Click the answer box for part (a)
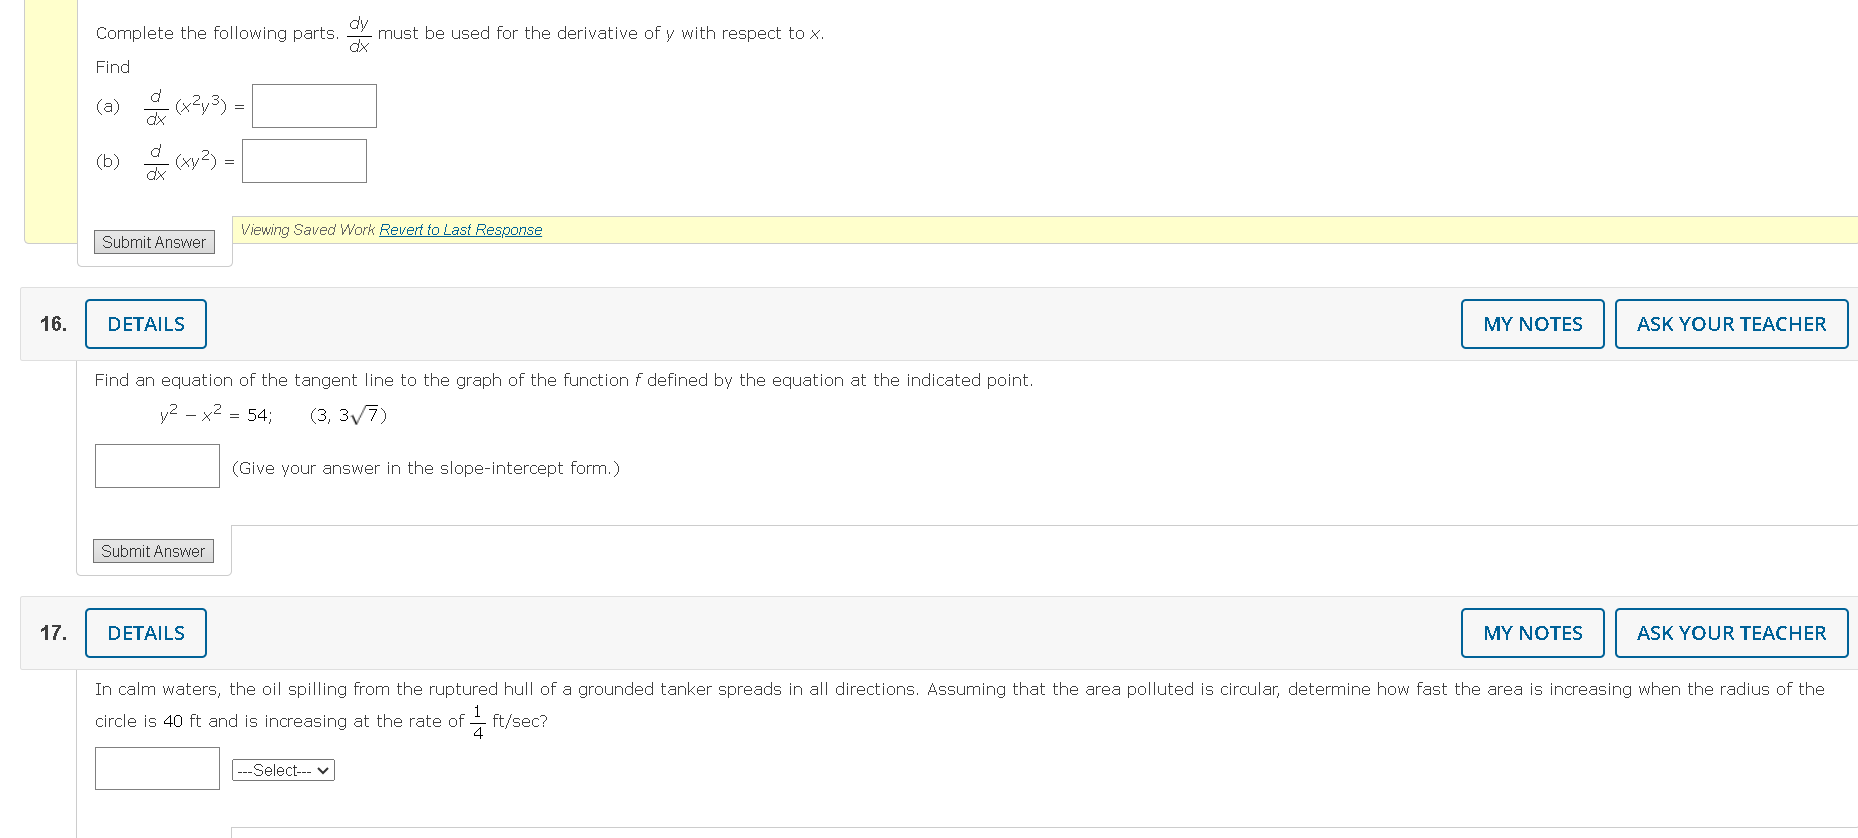The width and height of the screenshot is (1858, 838). [313, 105]
